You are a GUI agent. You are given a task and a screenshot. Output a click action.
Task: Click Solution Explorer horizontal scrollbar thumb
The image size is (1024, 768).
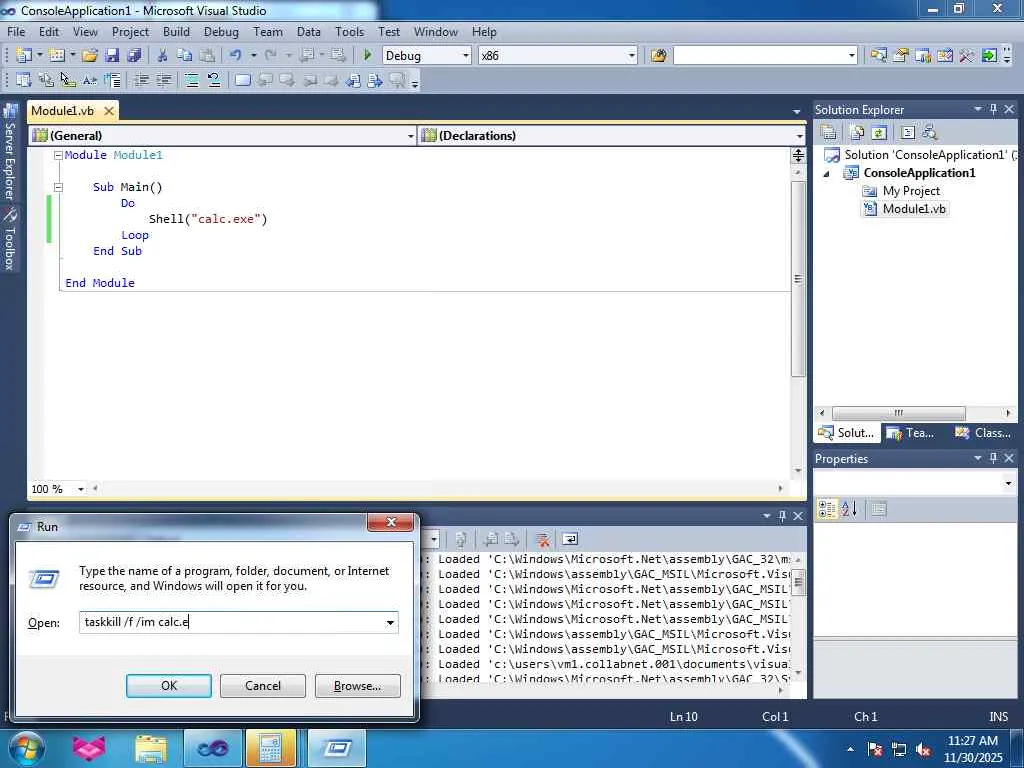[x=899, y=413]
